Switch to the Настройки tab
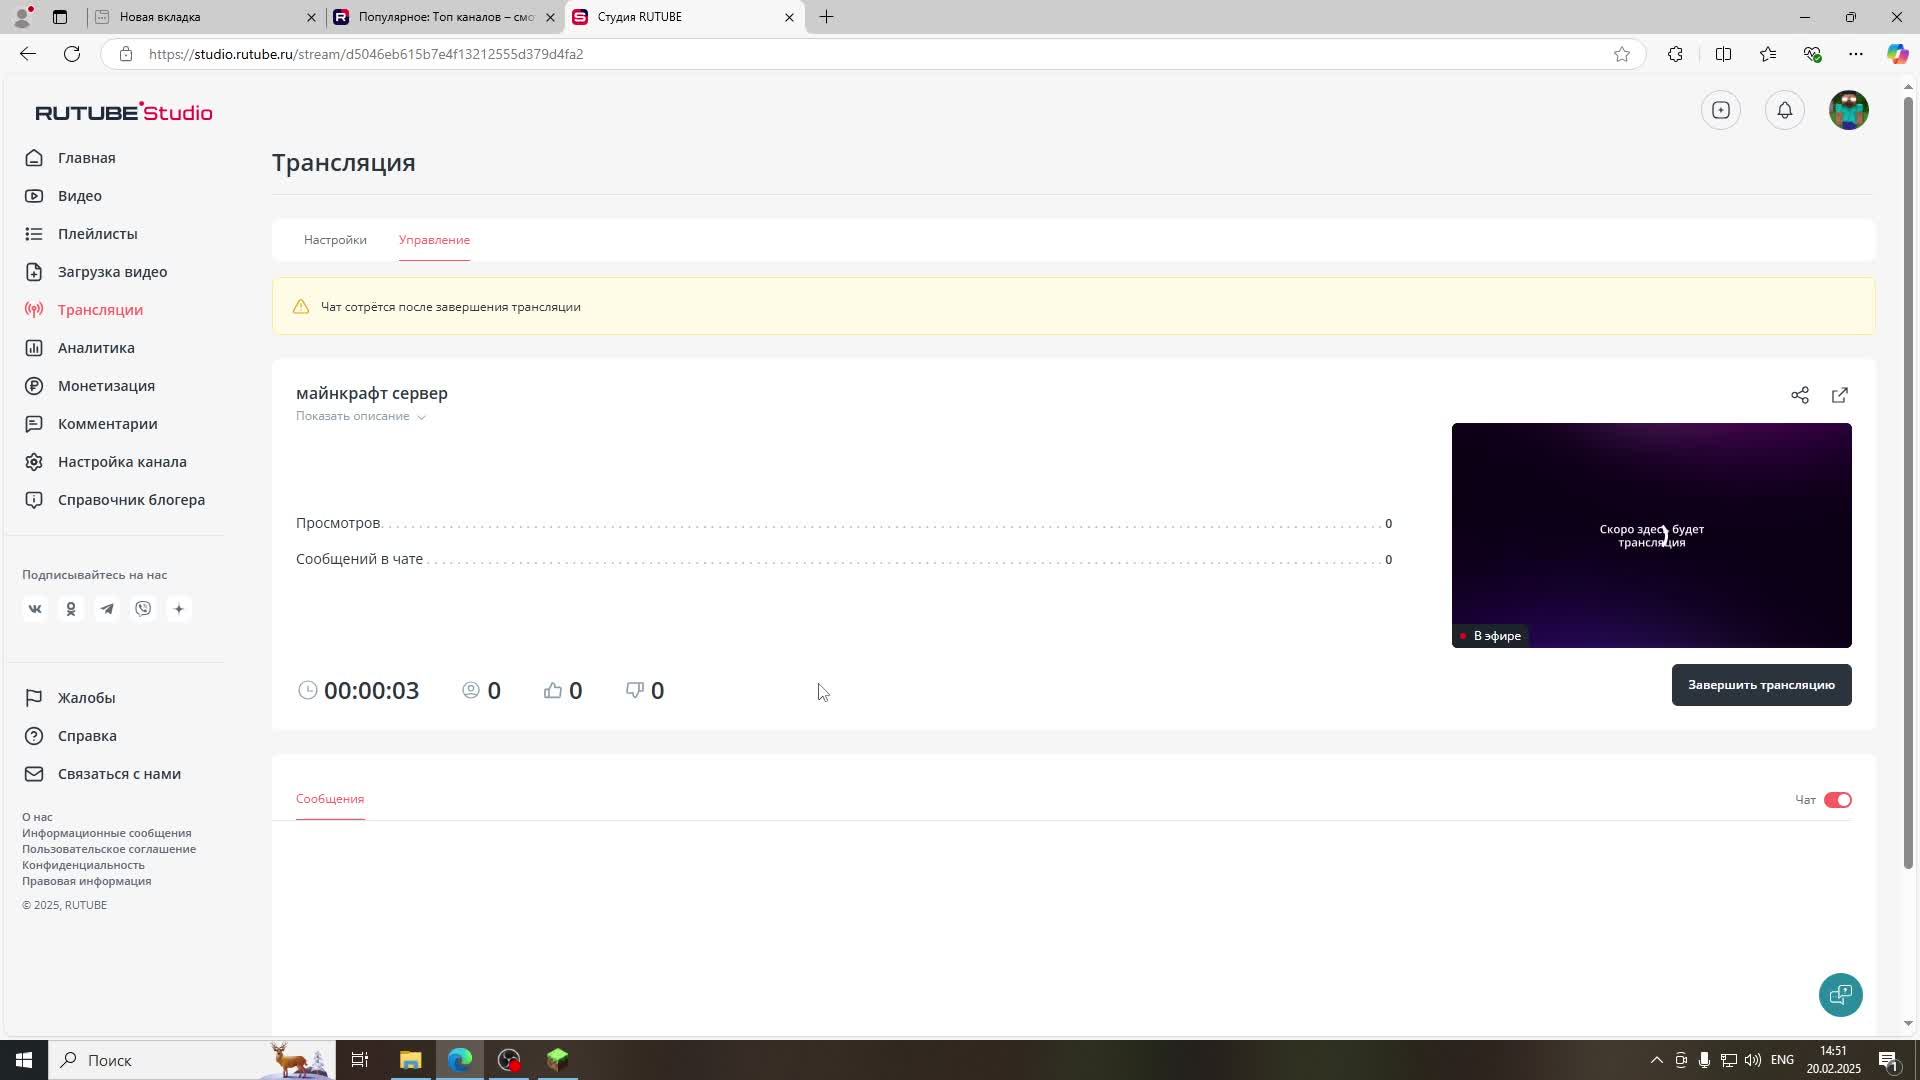This screenshot has height=1080, width=1920. (335, 240)
